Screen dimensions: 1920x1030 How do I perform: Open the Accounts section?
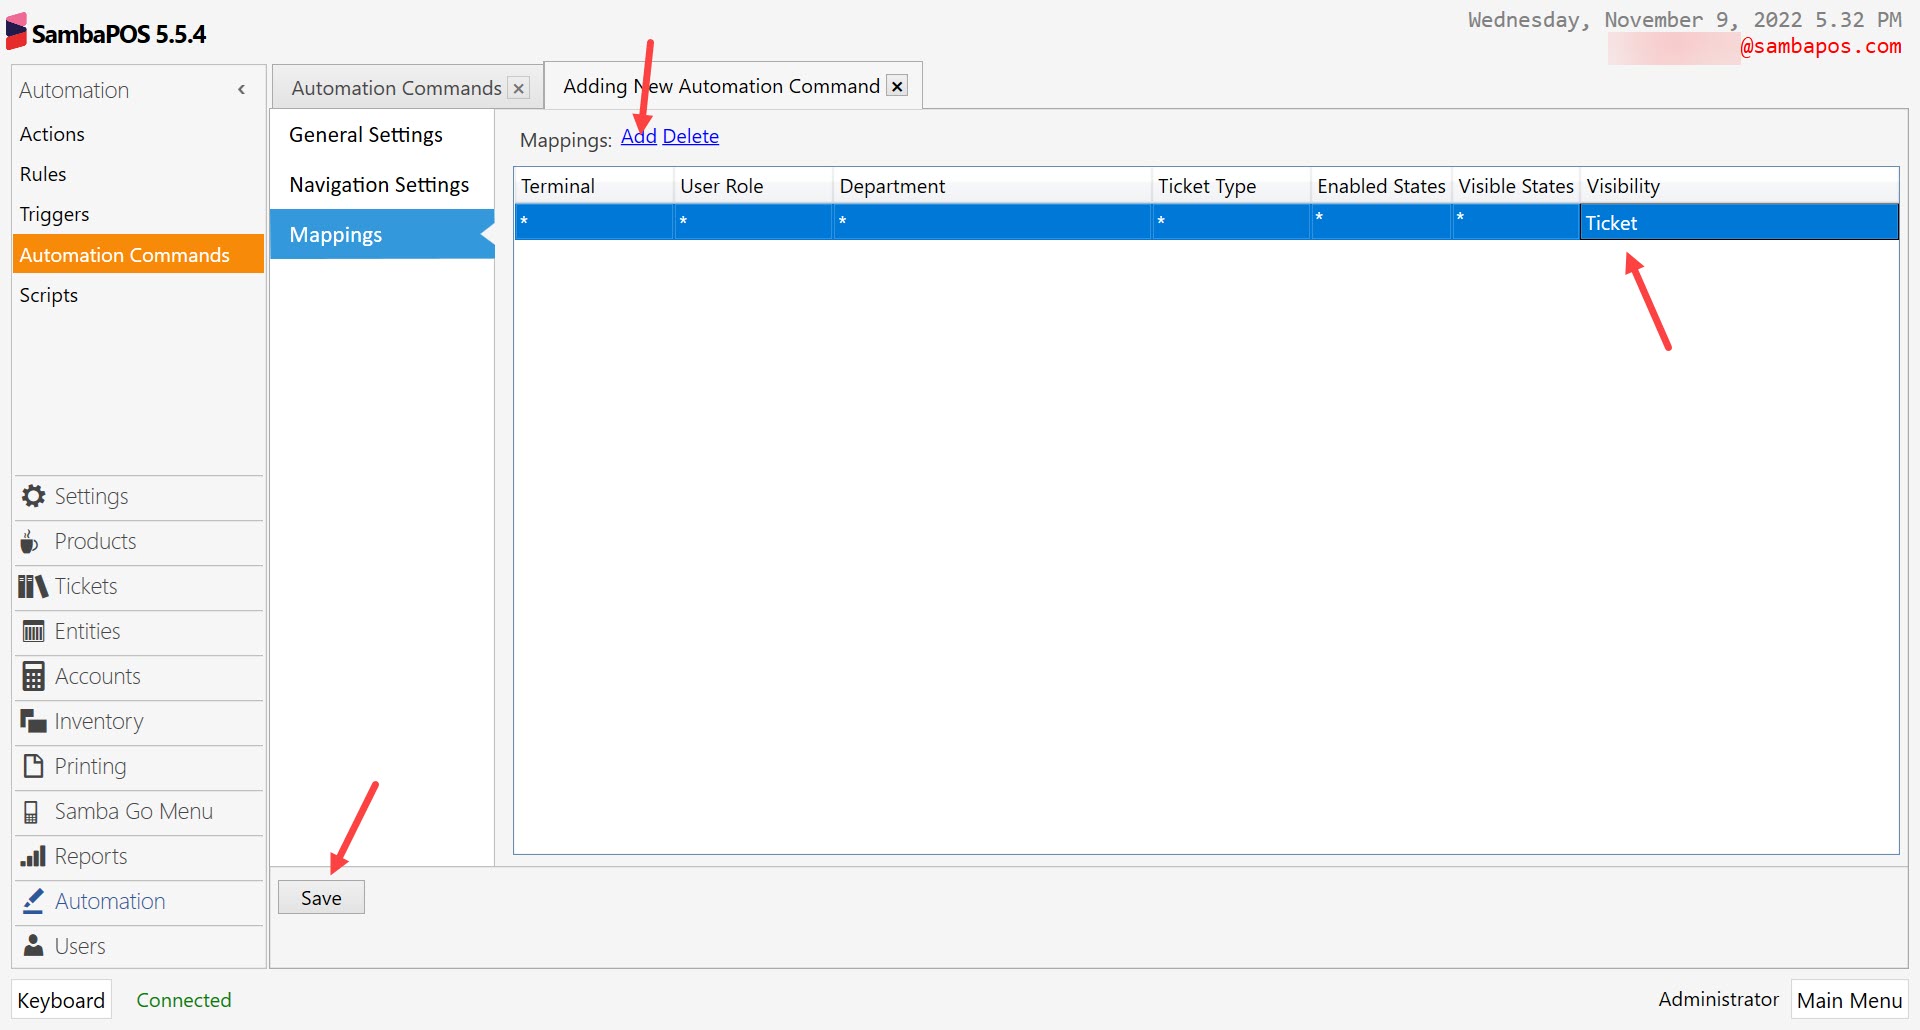(96, 676)
